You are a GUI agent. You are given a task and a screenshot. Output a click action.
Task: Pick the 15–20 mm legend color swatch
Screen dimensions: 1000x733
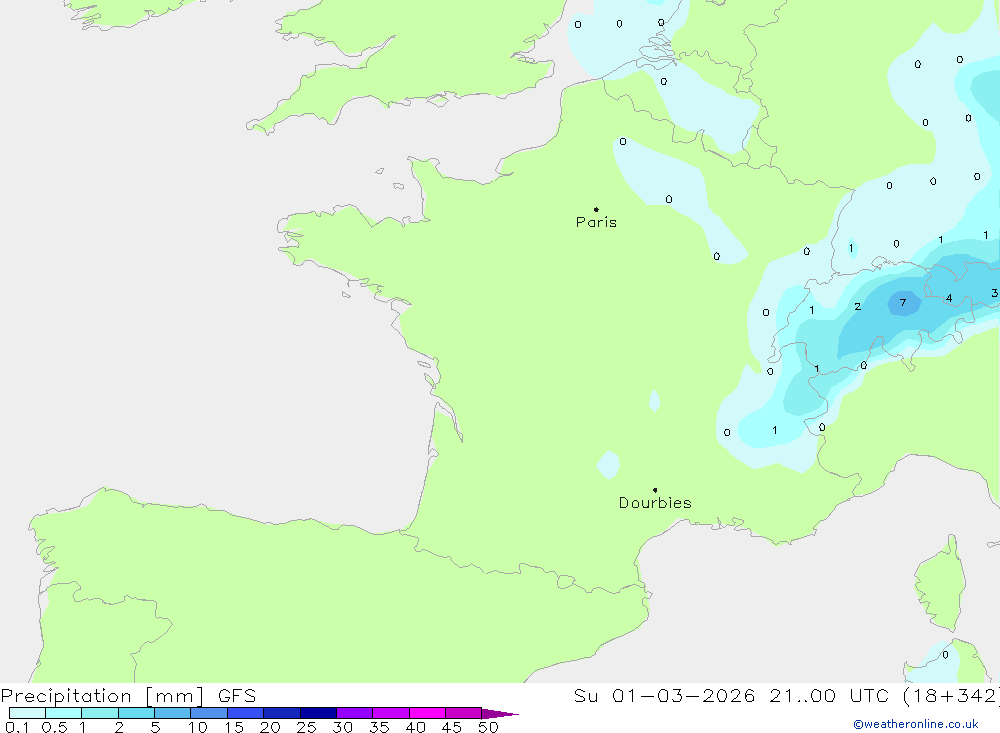pyautogui.click(x=246, y=713)
